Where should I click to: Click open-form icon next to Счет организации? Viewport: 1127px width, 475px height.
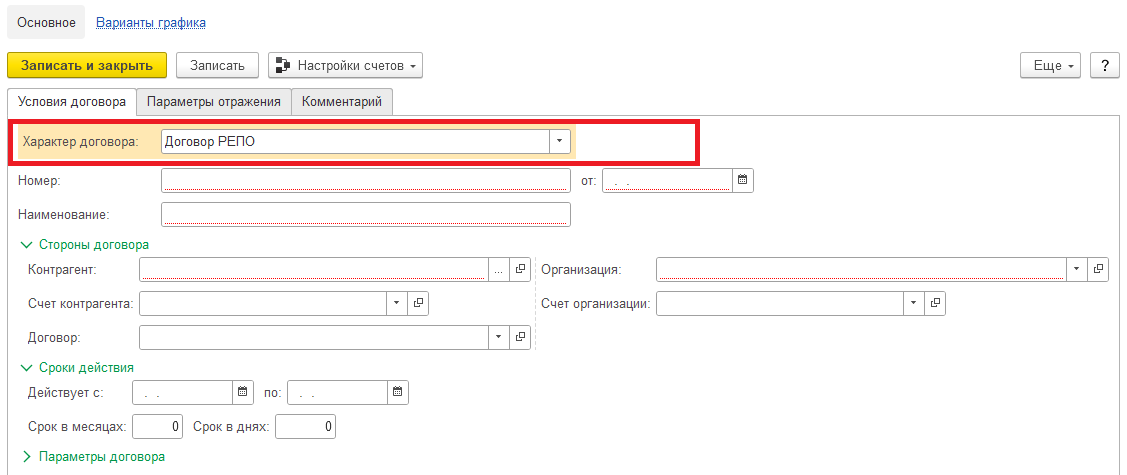tap(935, 303)
